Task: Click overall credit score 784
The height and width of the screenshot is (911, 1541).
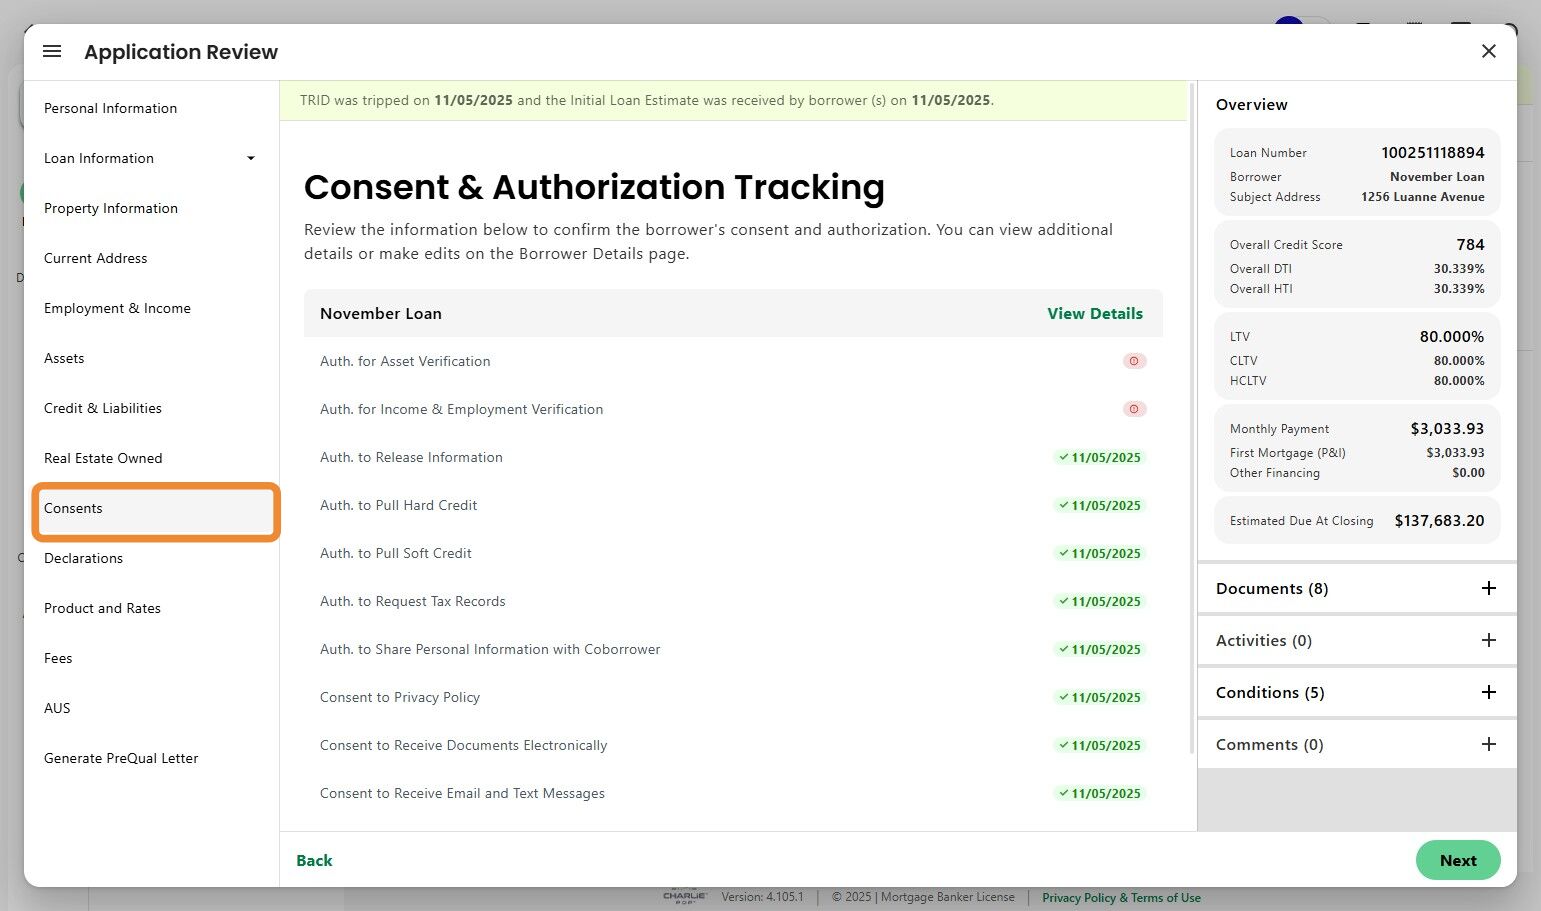Action: coord(1471,245)
